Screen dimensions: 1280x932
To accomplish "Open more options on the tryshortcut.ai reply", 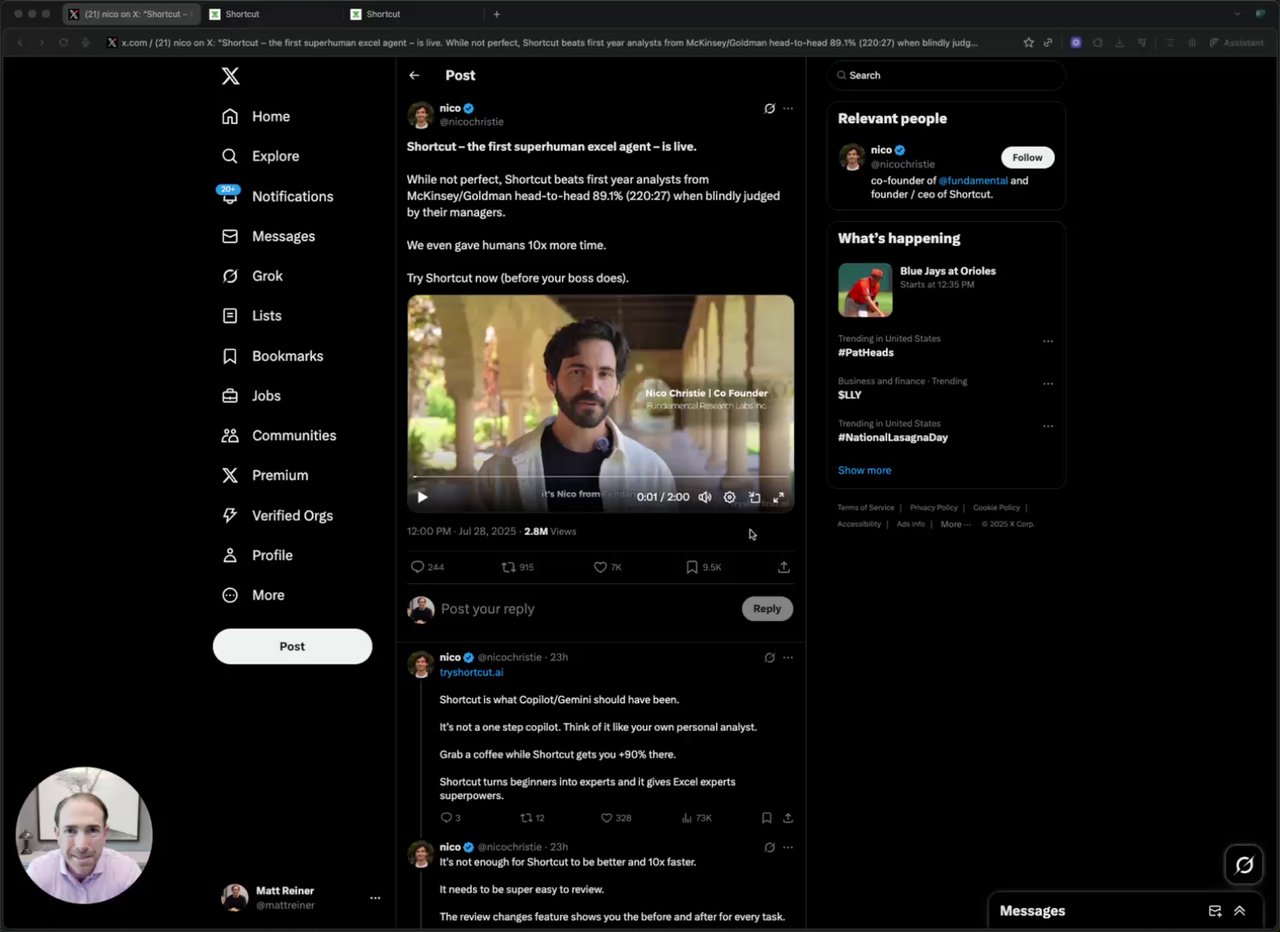I will (x=788, y=658).
